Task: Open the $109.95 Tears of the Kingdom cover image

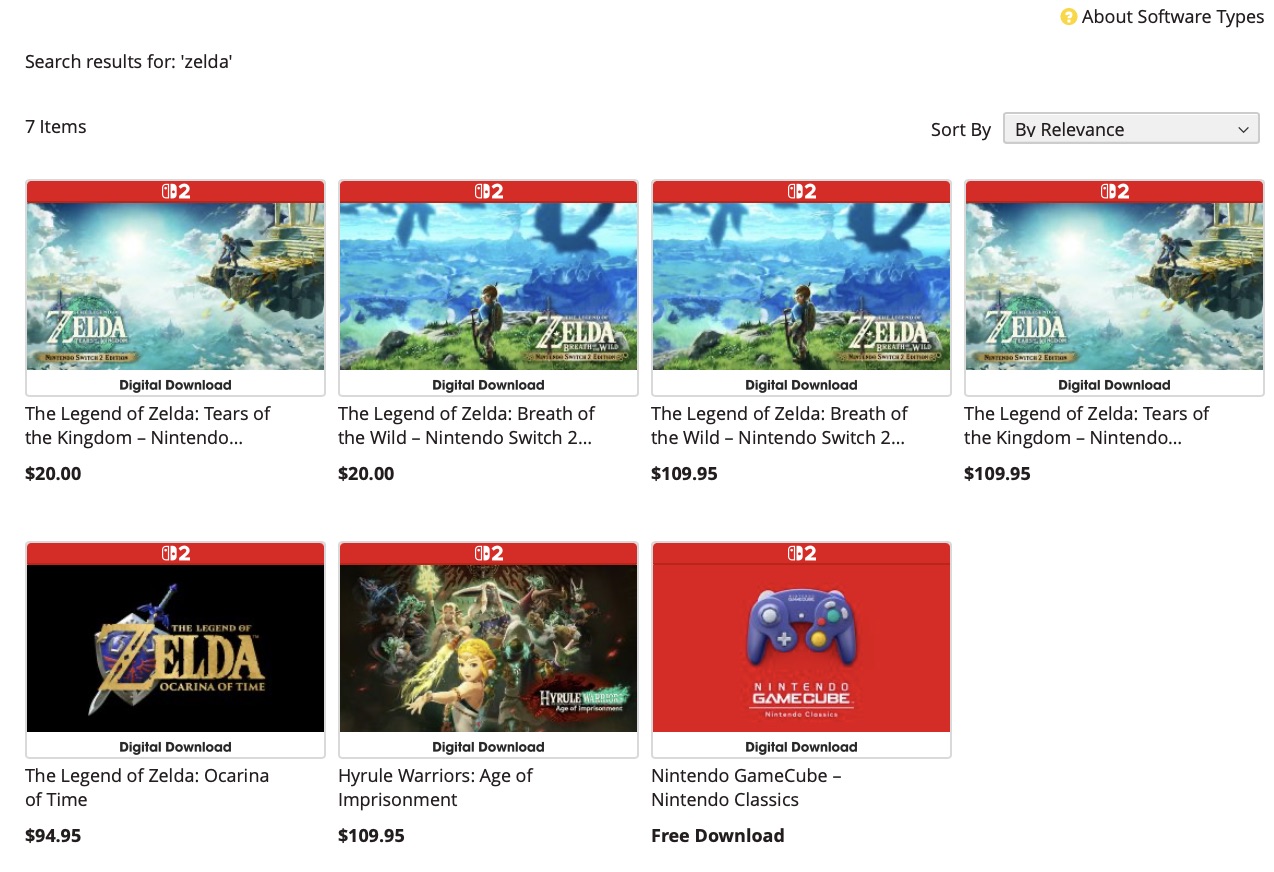Action: [x=1115, y=286]
